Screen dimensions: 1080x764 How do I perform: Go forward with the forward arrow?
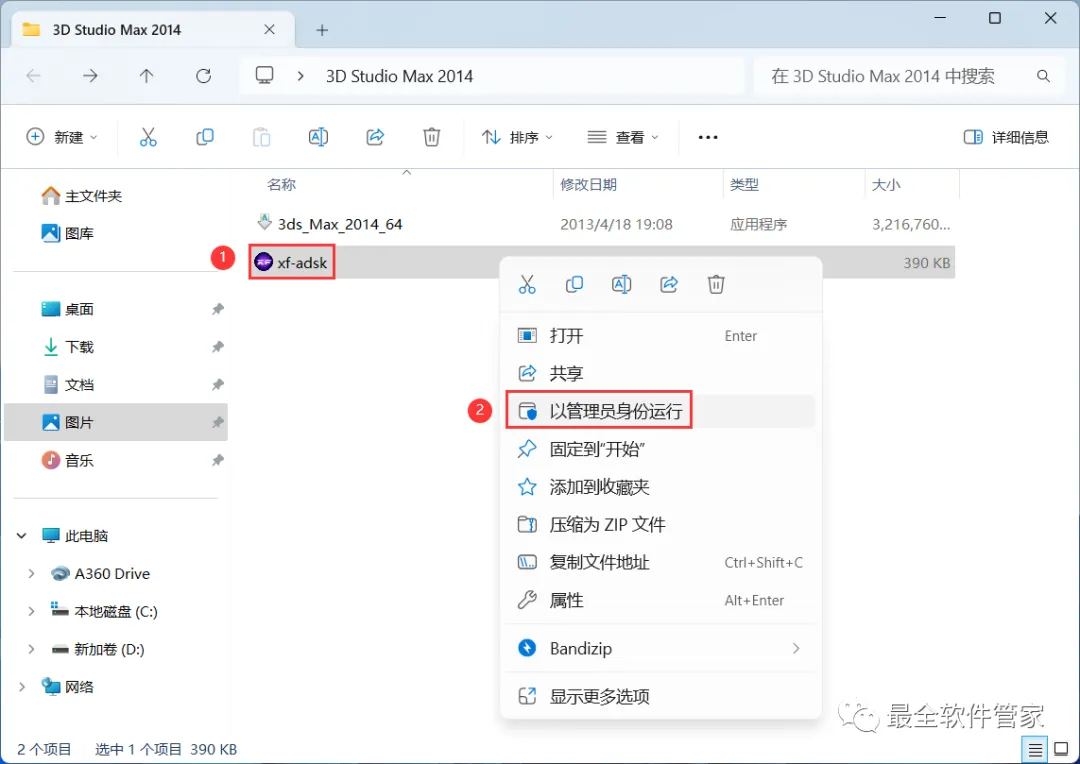(x=90, y=76)
